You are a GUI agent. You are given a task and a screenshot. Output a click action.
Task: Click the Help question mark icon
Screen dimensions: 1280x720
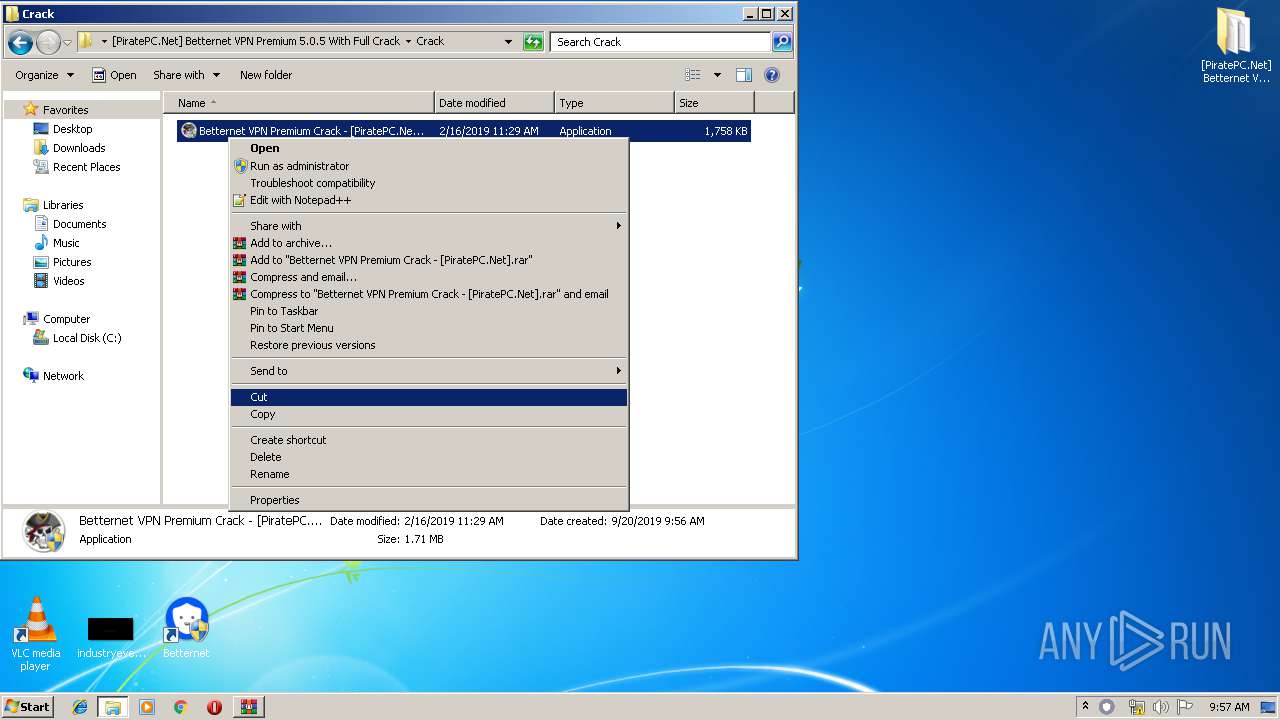771,75
